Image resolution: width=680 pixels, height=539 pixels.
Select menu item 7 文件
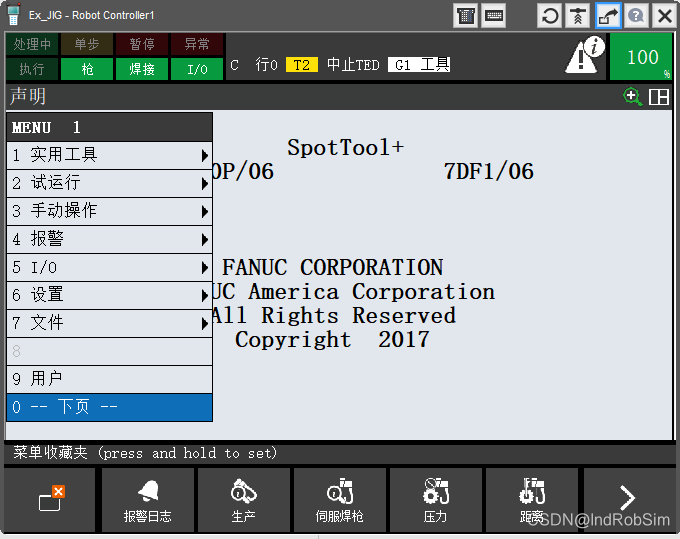(x=109, y=323)
